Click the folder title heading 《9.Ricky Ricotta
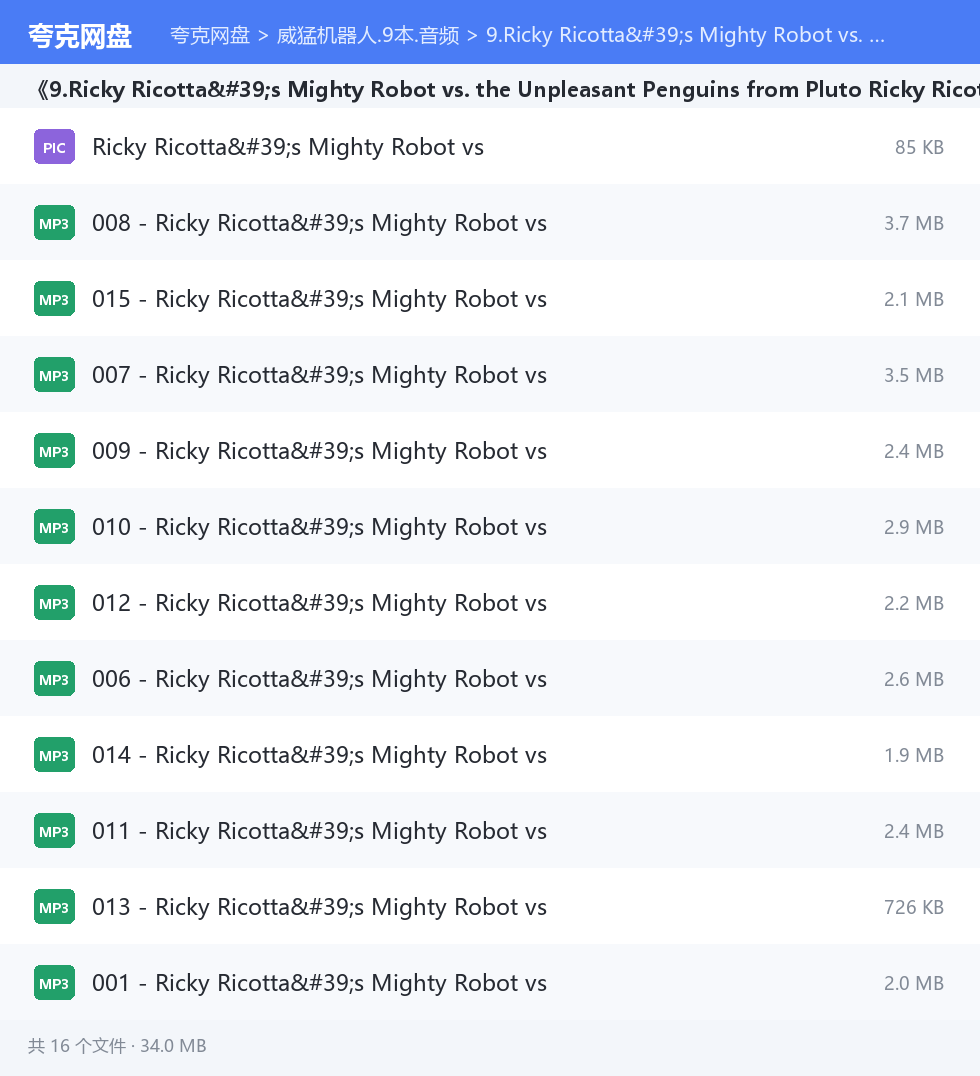The height and width of the screenshot is (1076, 980). [x=507, y=89]
